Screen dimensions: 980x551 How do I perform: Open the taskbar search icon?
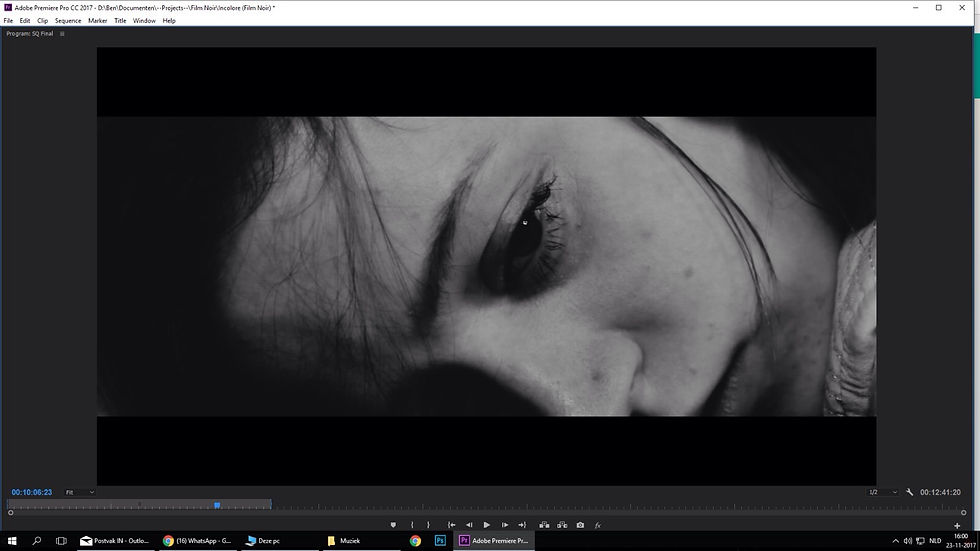(x=36, y=541)
